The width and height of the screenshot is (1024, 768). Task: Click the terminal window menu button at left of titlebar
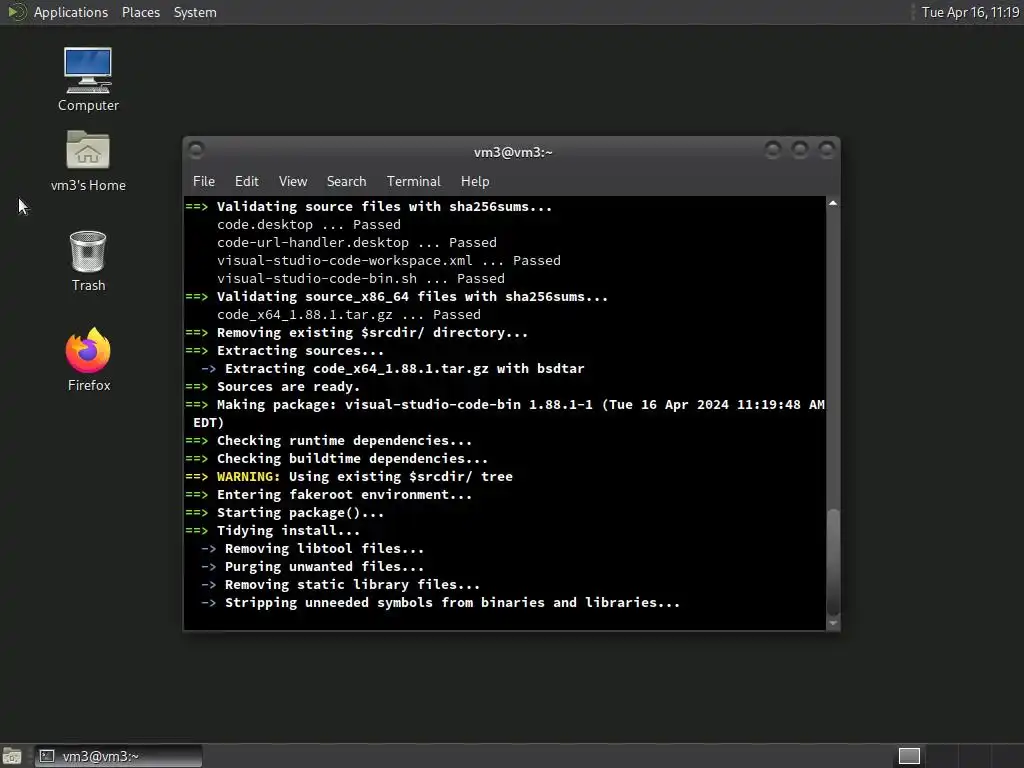pos(195,151)
